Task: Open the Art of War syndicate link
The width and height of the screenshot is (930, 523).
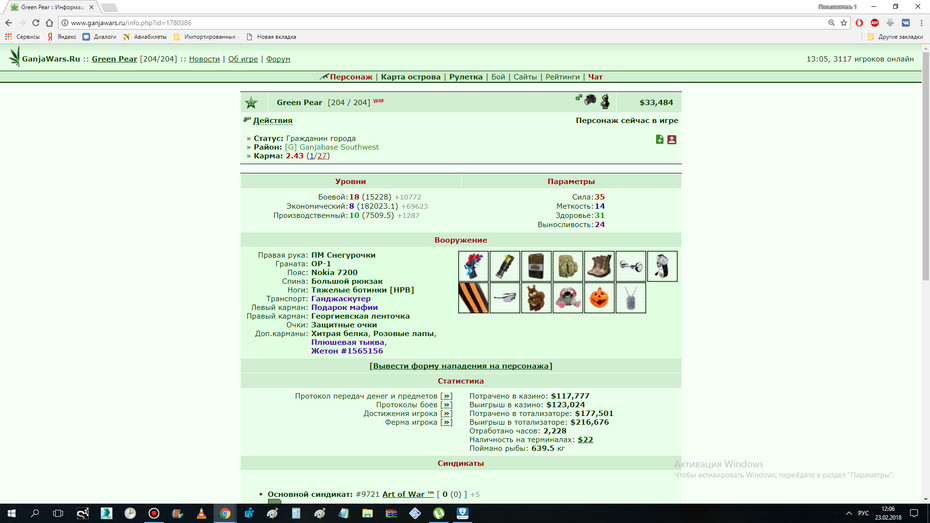Action: tap(408, 494)
